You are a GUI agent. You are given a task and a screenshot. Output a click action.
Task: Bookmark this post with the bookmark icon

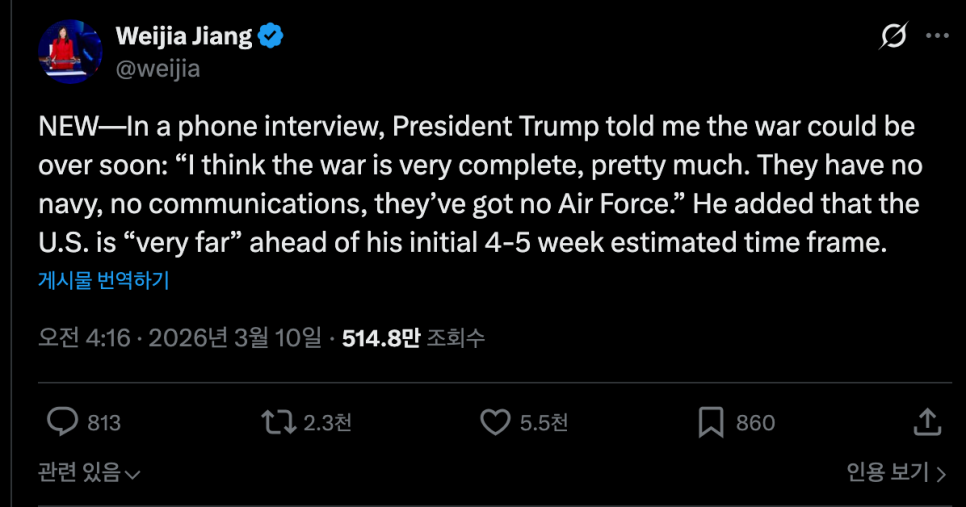710,422
